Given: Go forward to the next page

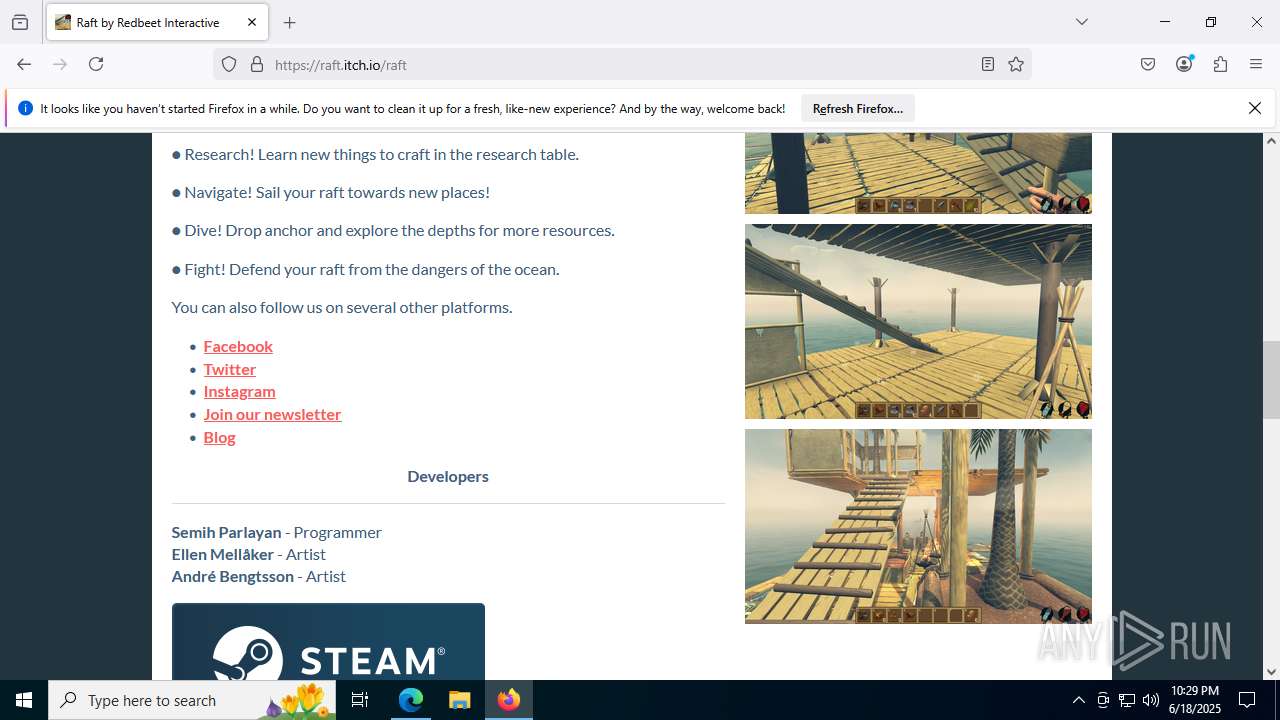Looking at the screenshot, I should [60, 64].
